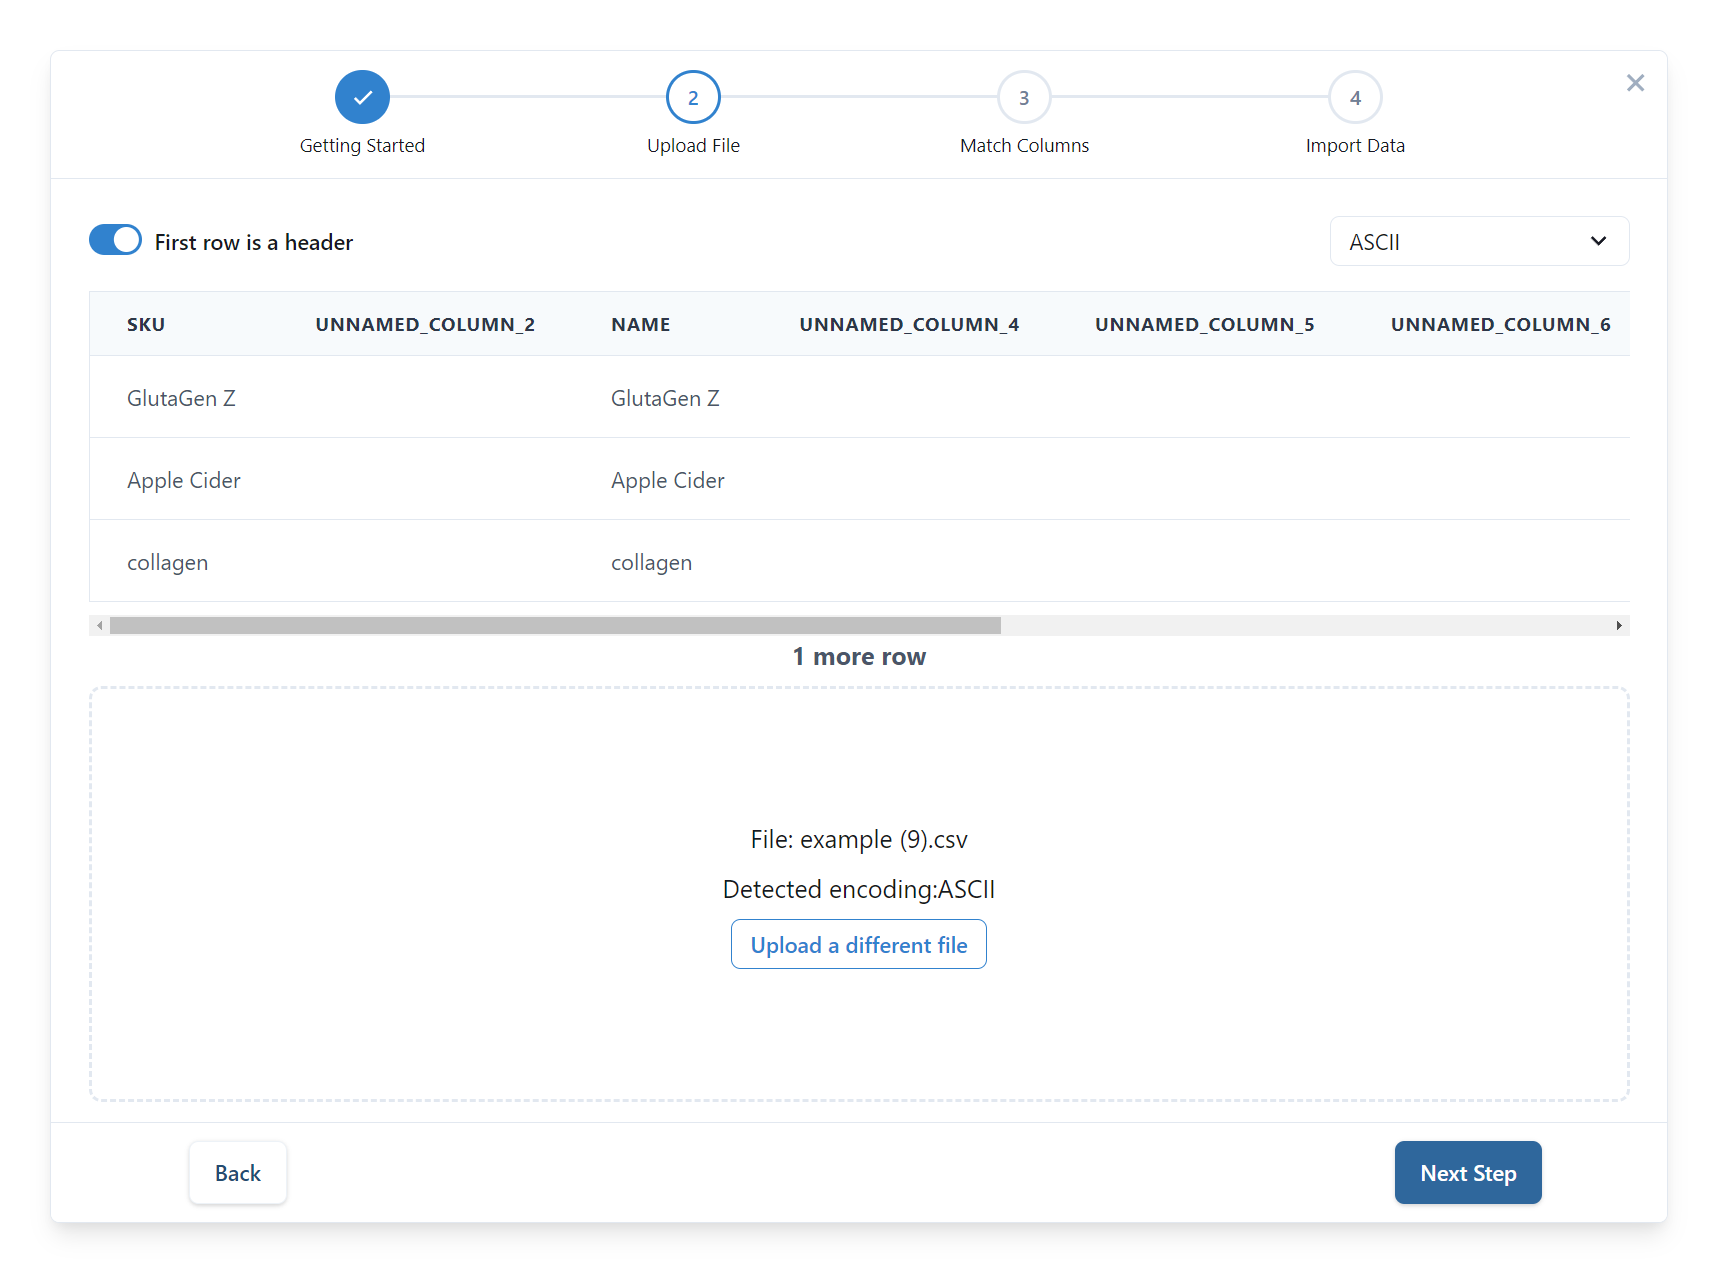Select the Match Columns step 3 circle
1717x1272 pixels.
(x=1024, y=97)
